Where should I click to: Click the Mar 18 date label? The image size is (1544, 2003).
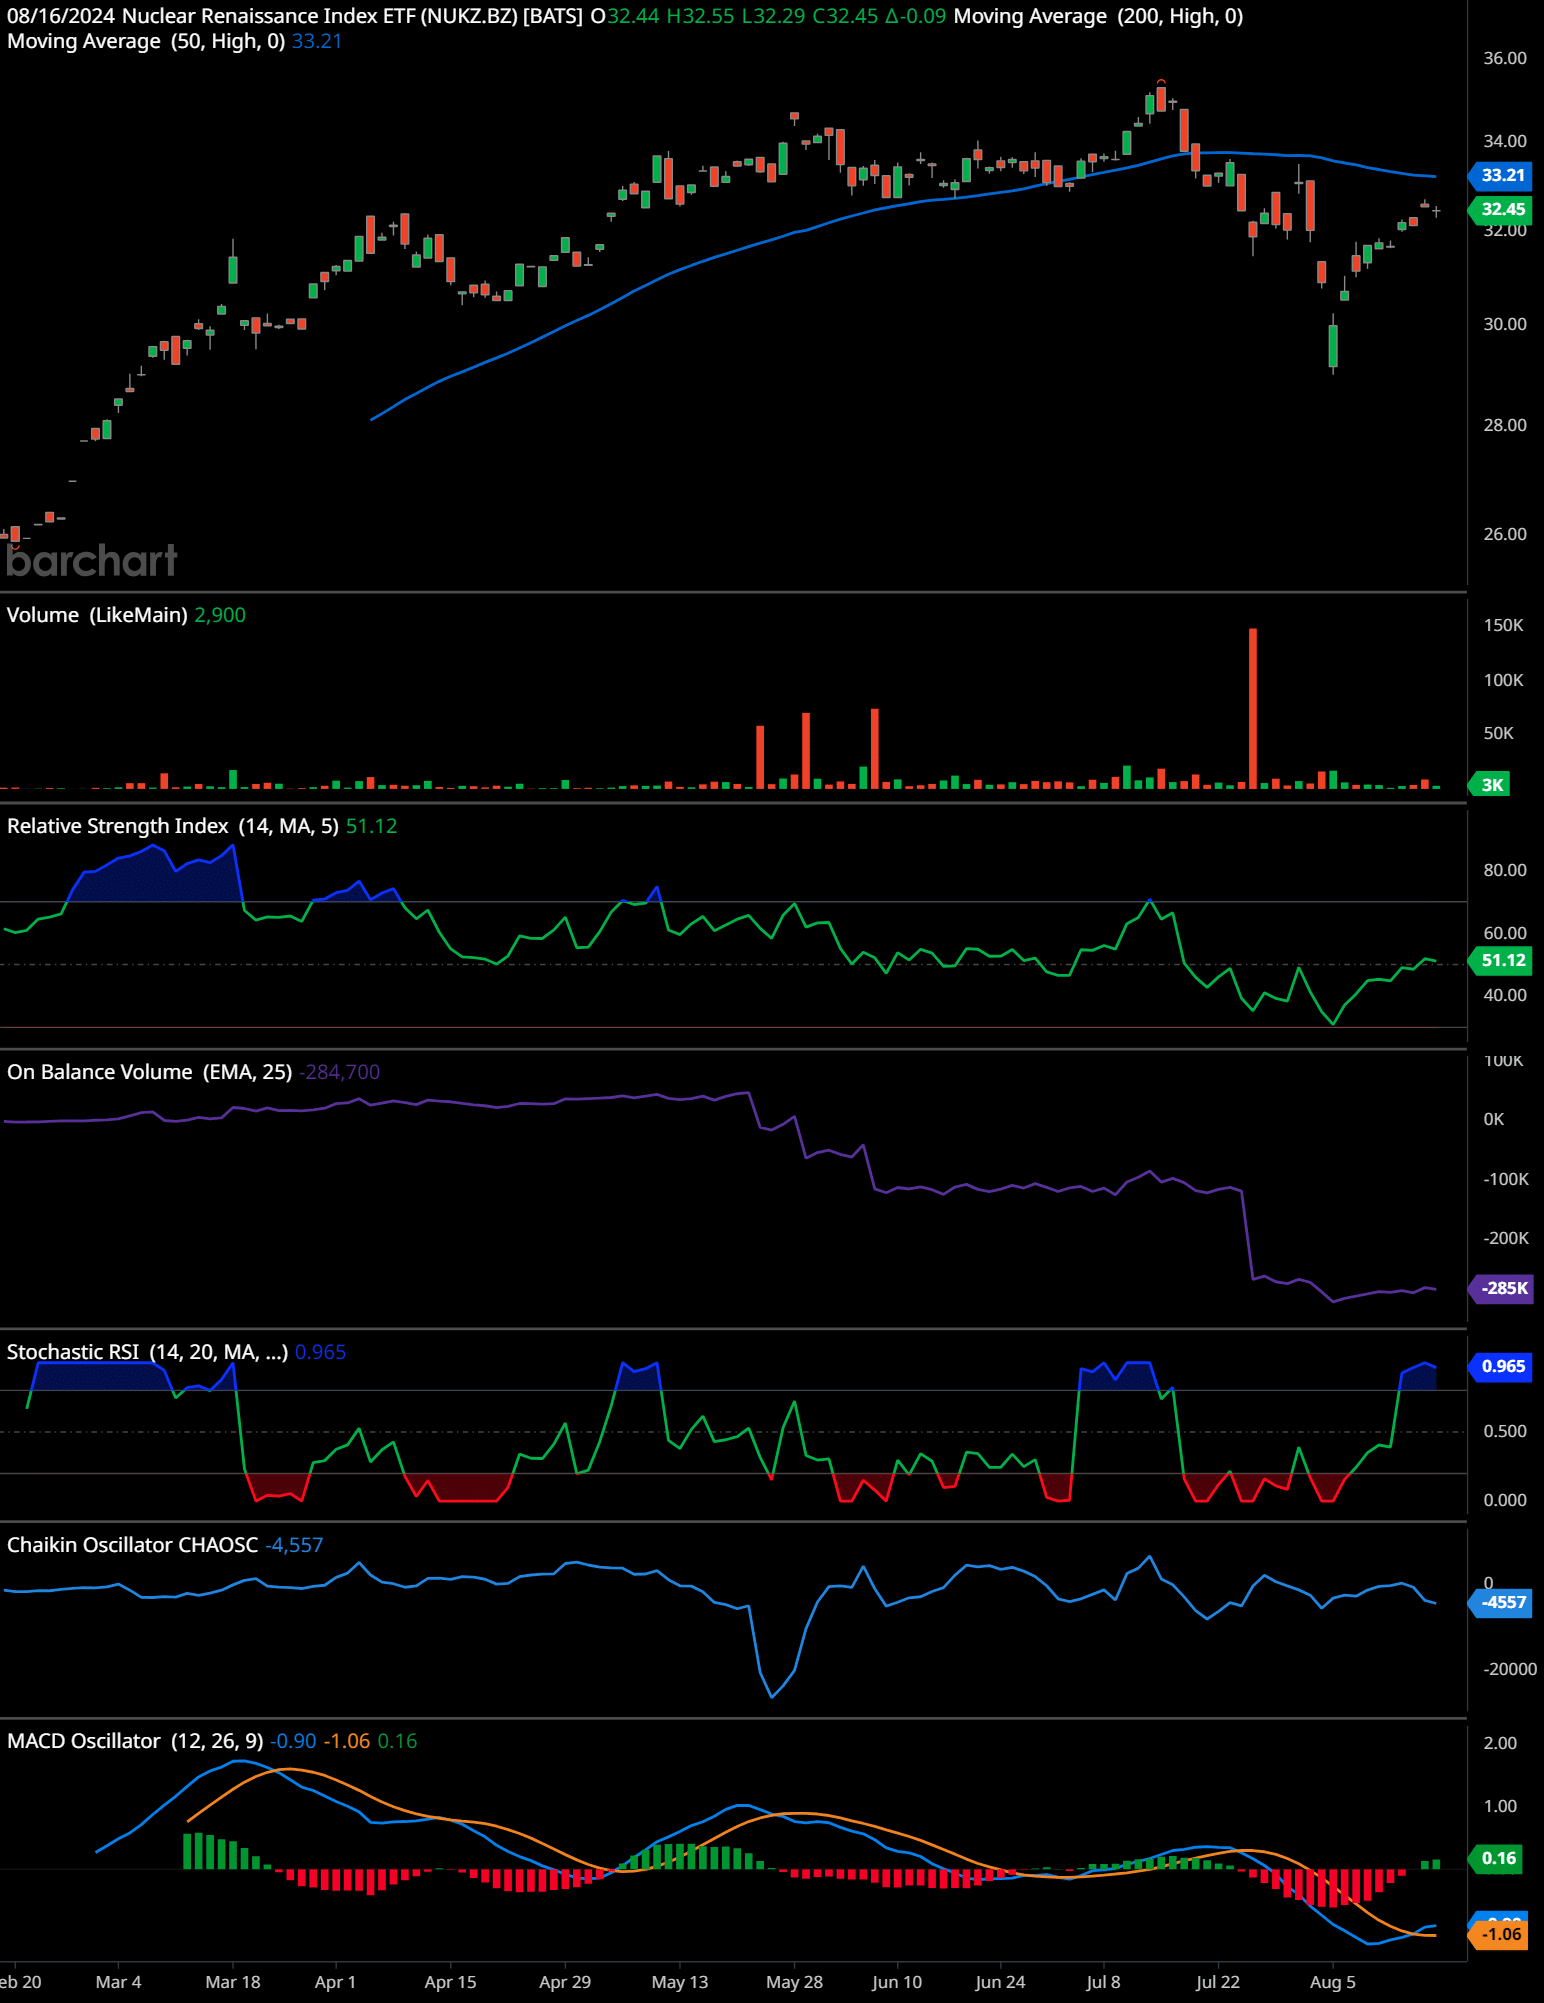(x=232, y=1982)
